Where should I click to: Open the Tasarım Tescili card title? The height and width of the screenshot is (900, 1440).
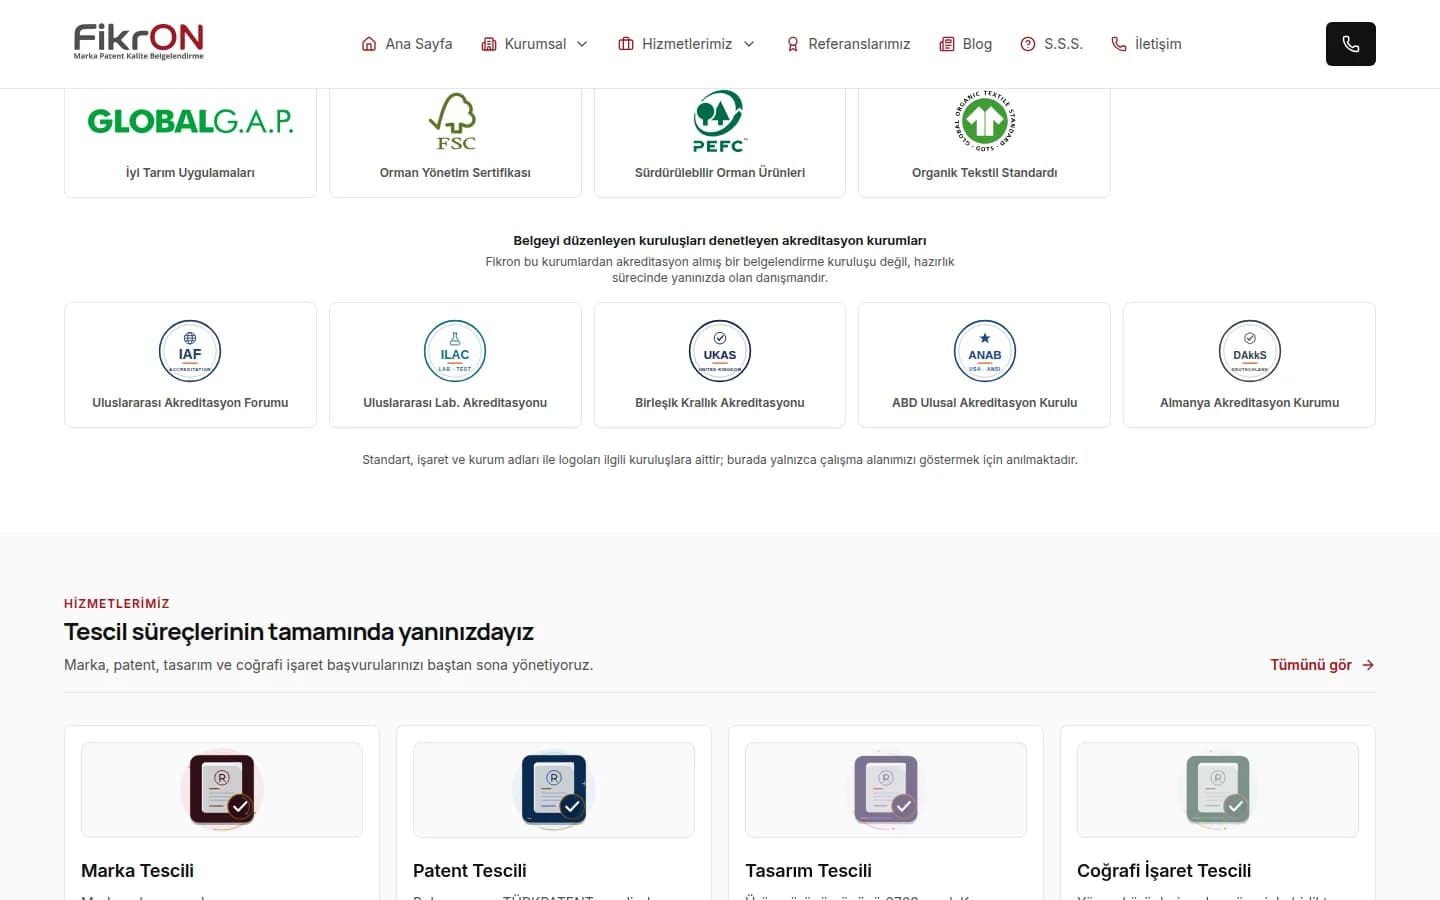pyautogui.click(x=808, y=871)
